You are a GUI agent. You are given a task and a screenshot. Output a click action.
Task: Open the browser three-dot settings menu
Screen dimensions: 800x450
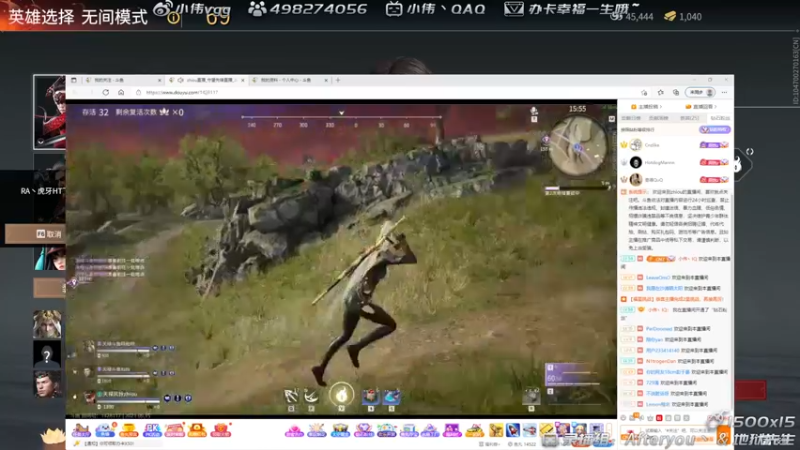point(724,92)
